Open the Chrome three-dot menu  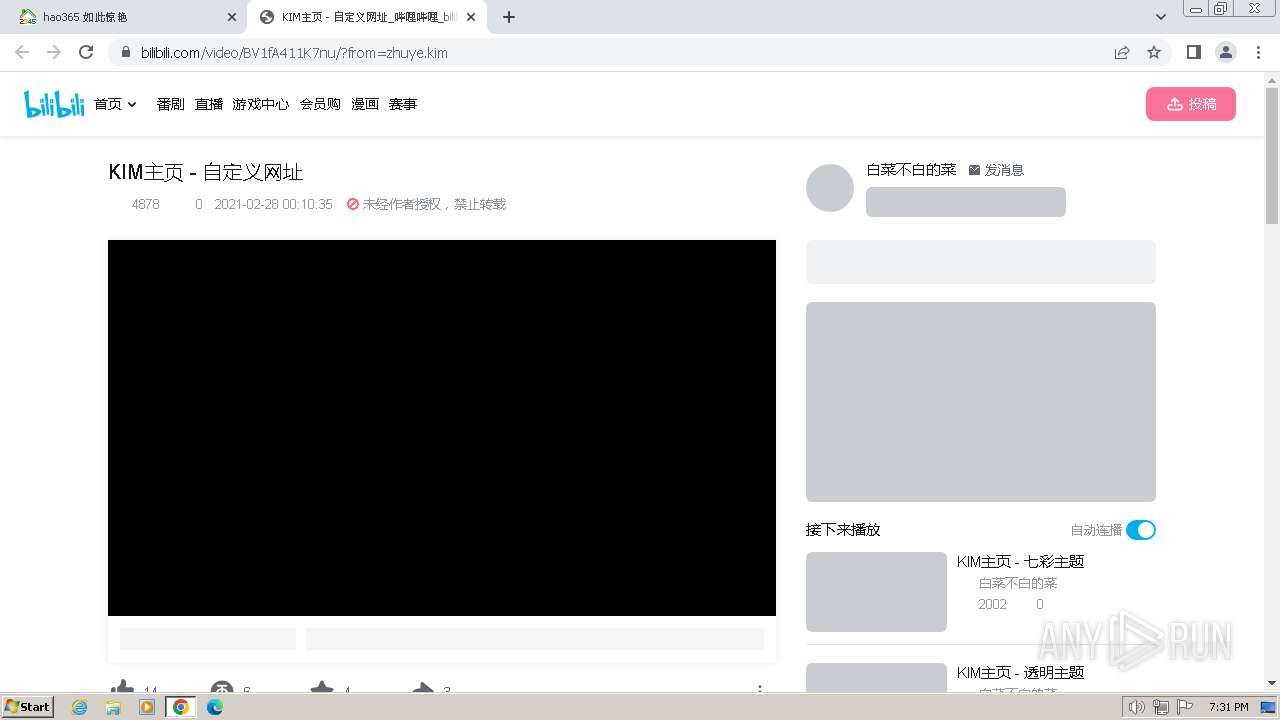pyautogui.click(x=1258, y=52)
